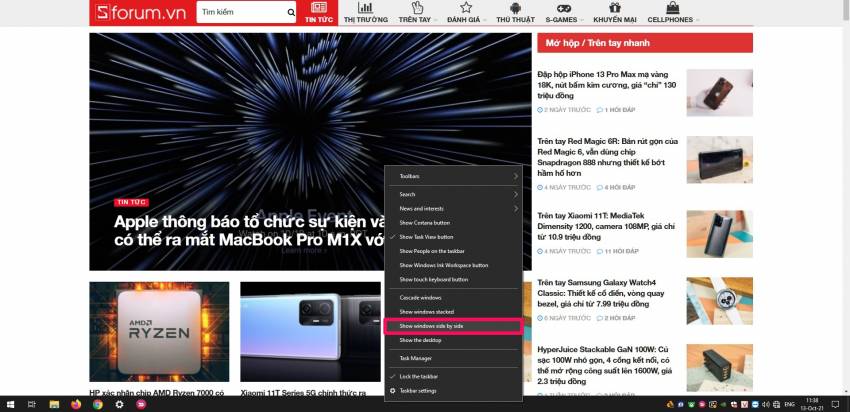This screenshot has height=412, width=850.
Task: Open Task View from taskbar
Action: pyautogui.click(x=31, y=404)
